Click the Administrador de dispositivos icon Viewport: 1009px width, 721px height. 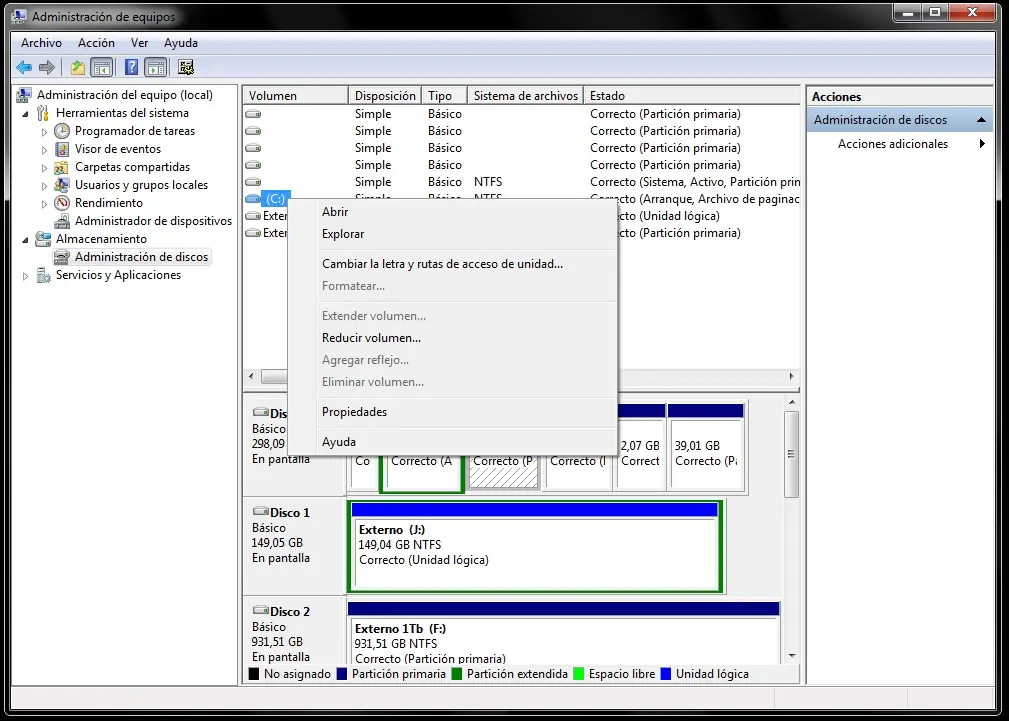tap(62, 221)
